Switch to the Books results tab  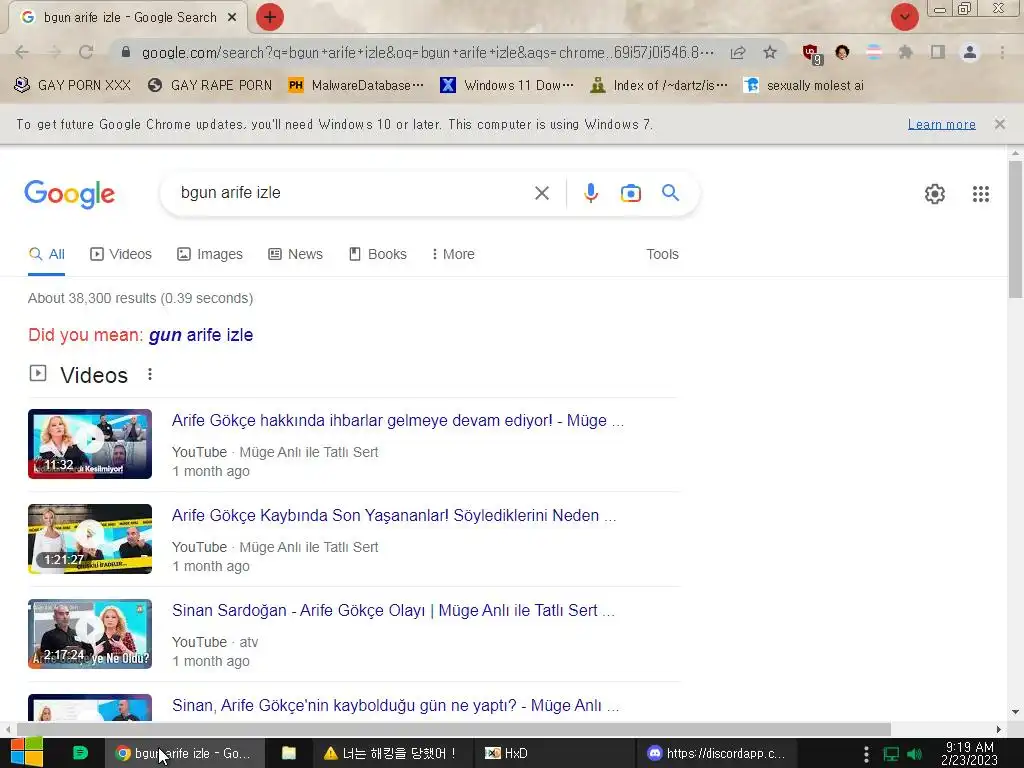(x=377, y=254)
